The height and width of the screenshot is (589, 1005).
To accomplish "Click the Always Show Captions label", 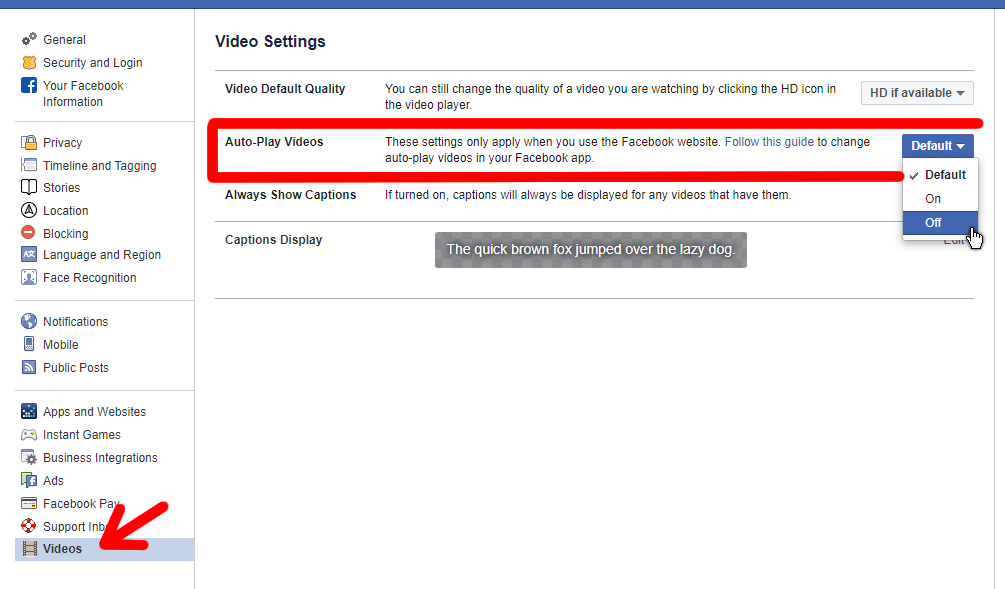I will [x=290, y=195].
